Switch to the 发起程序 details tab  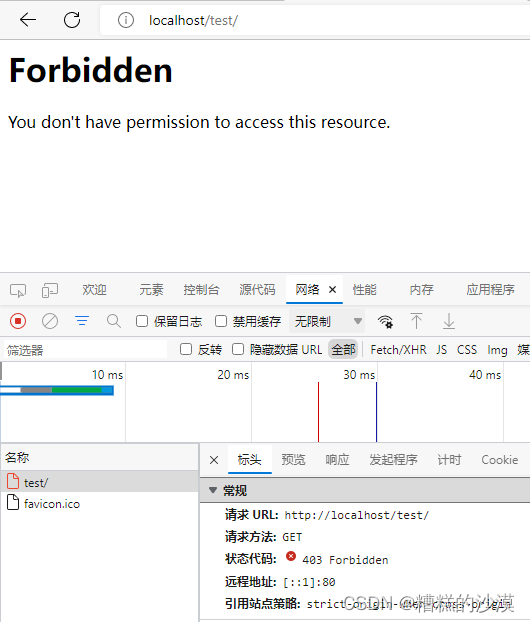coord(393,460)
